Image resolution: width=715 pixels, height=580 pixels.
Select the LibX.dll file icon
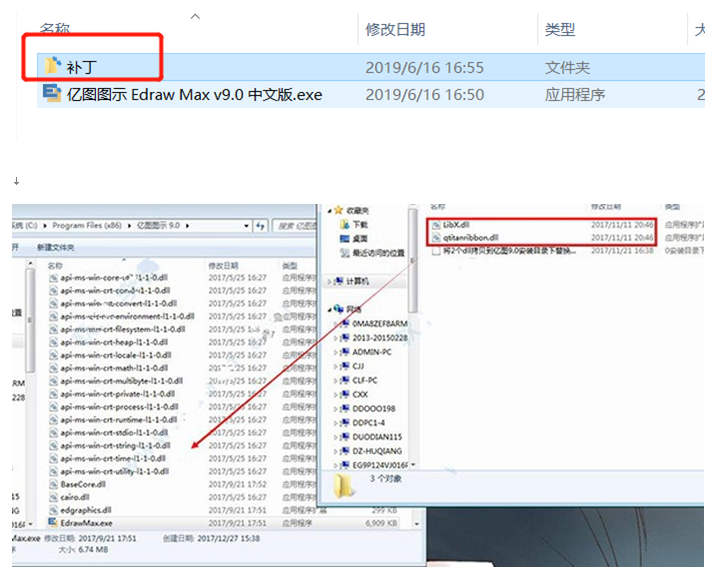pos(436,225)
